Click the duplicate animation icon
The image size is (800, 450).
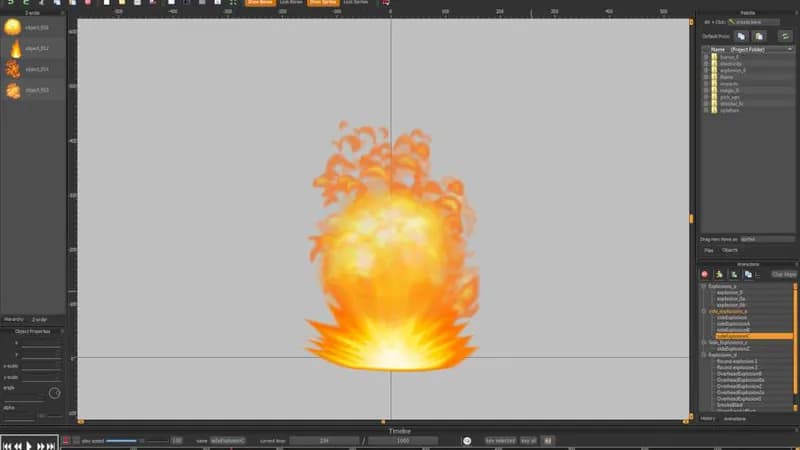tap(748, 274)
